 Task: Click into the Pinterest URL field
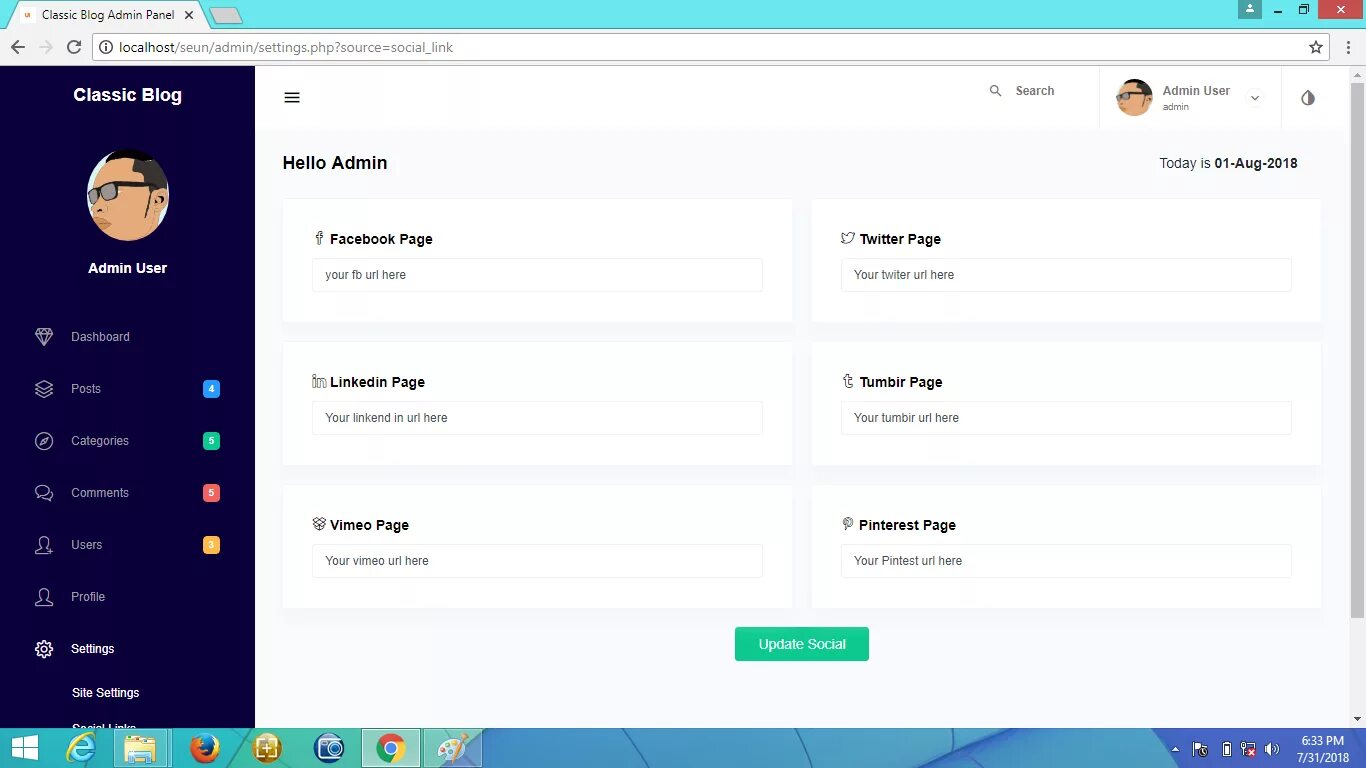[1066, 561]
